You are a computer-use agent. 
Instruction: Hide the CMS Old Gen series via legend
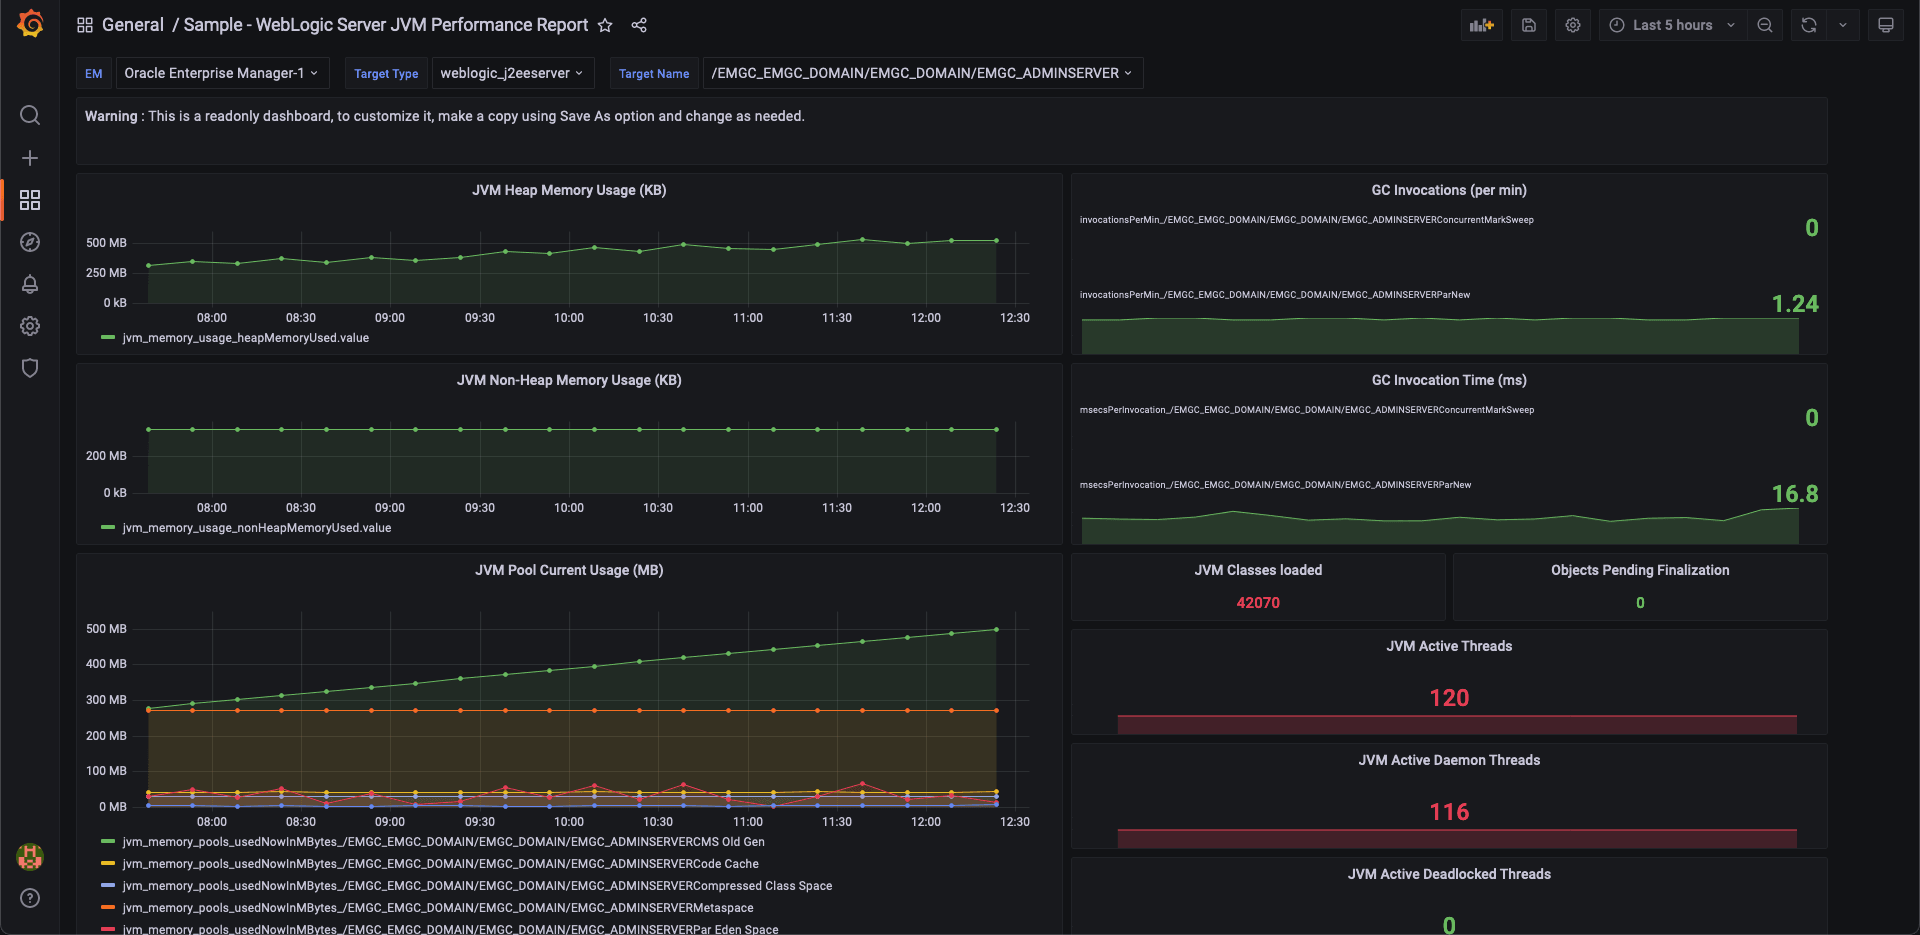pos(444,842)
